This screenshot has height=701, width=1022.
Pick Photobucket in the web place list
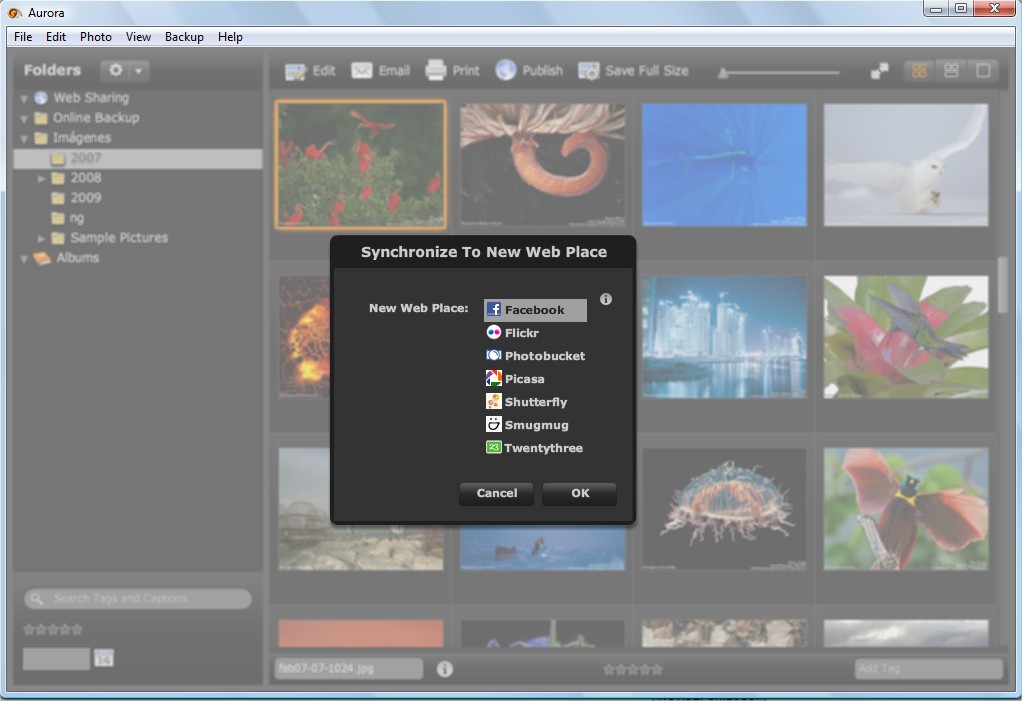coord(535,356)
